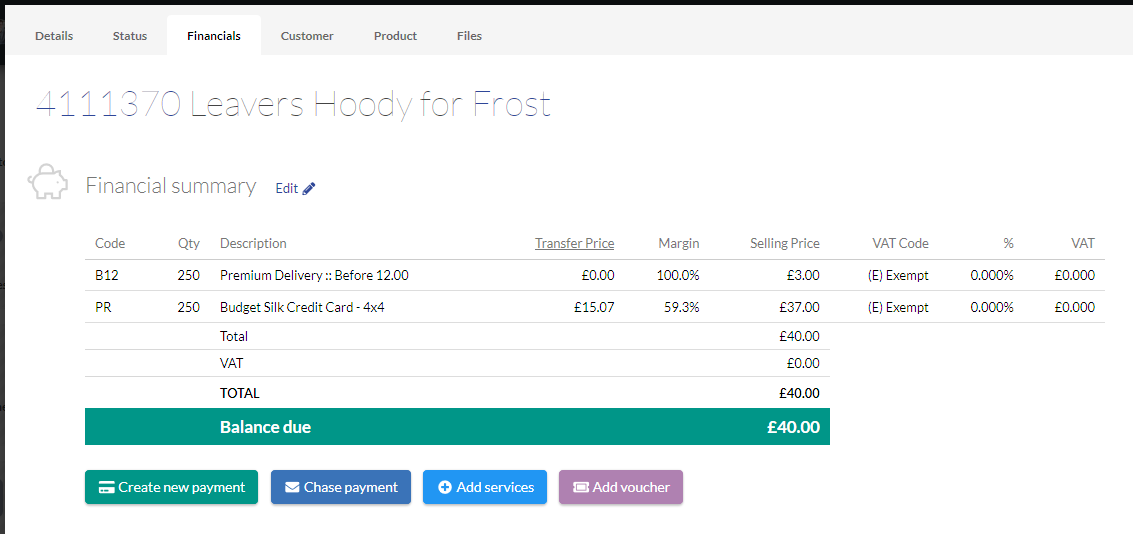The height and width of the screenshot is (534, 1133).
Task: Click the pencil edit icon
Action: [309, 189]
